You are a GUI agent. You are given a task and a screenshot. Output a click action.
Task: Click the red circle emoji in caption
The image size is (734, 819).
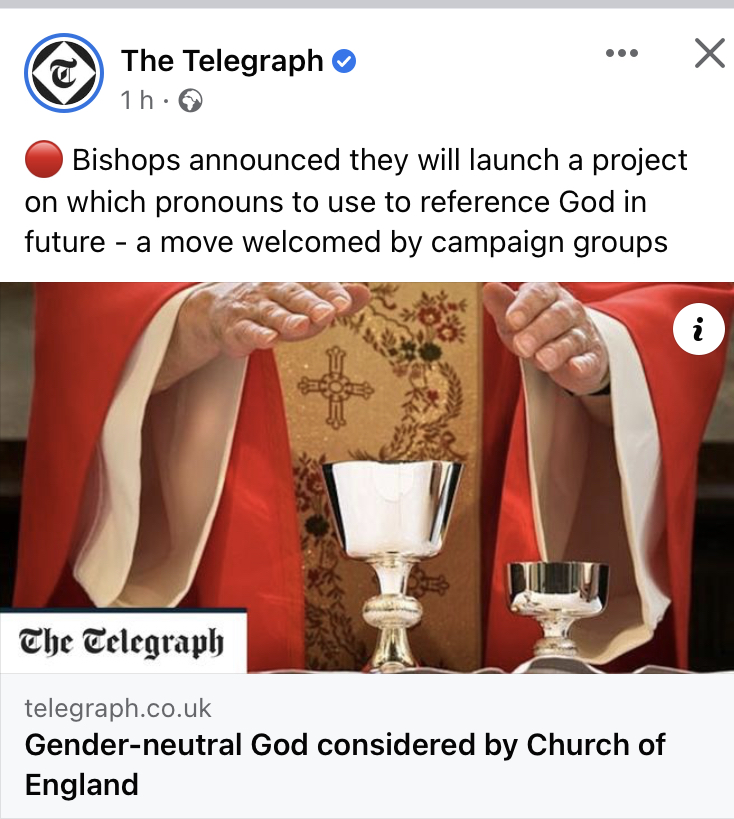[44, 159]
